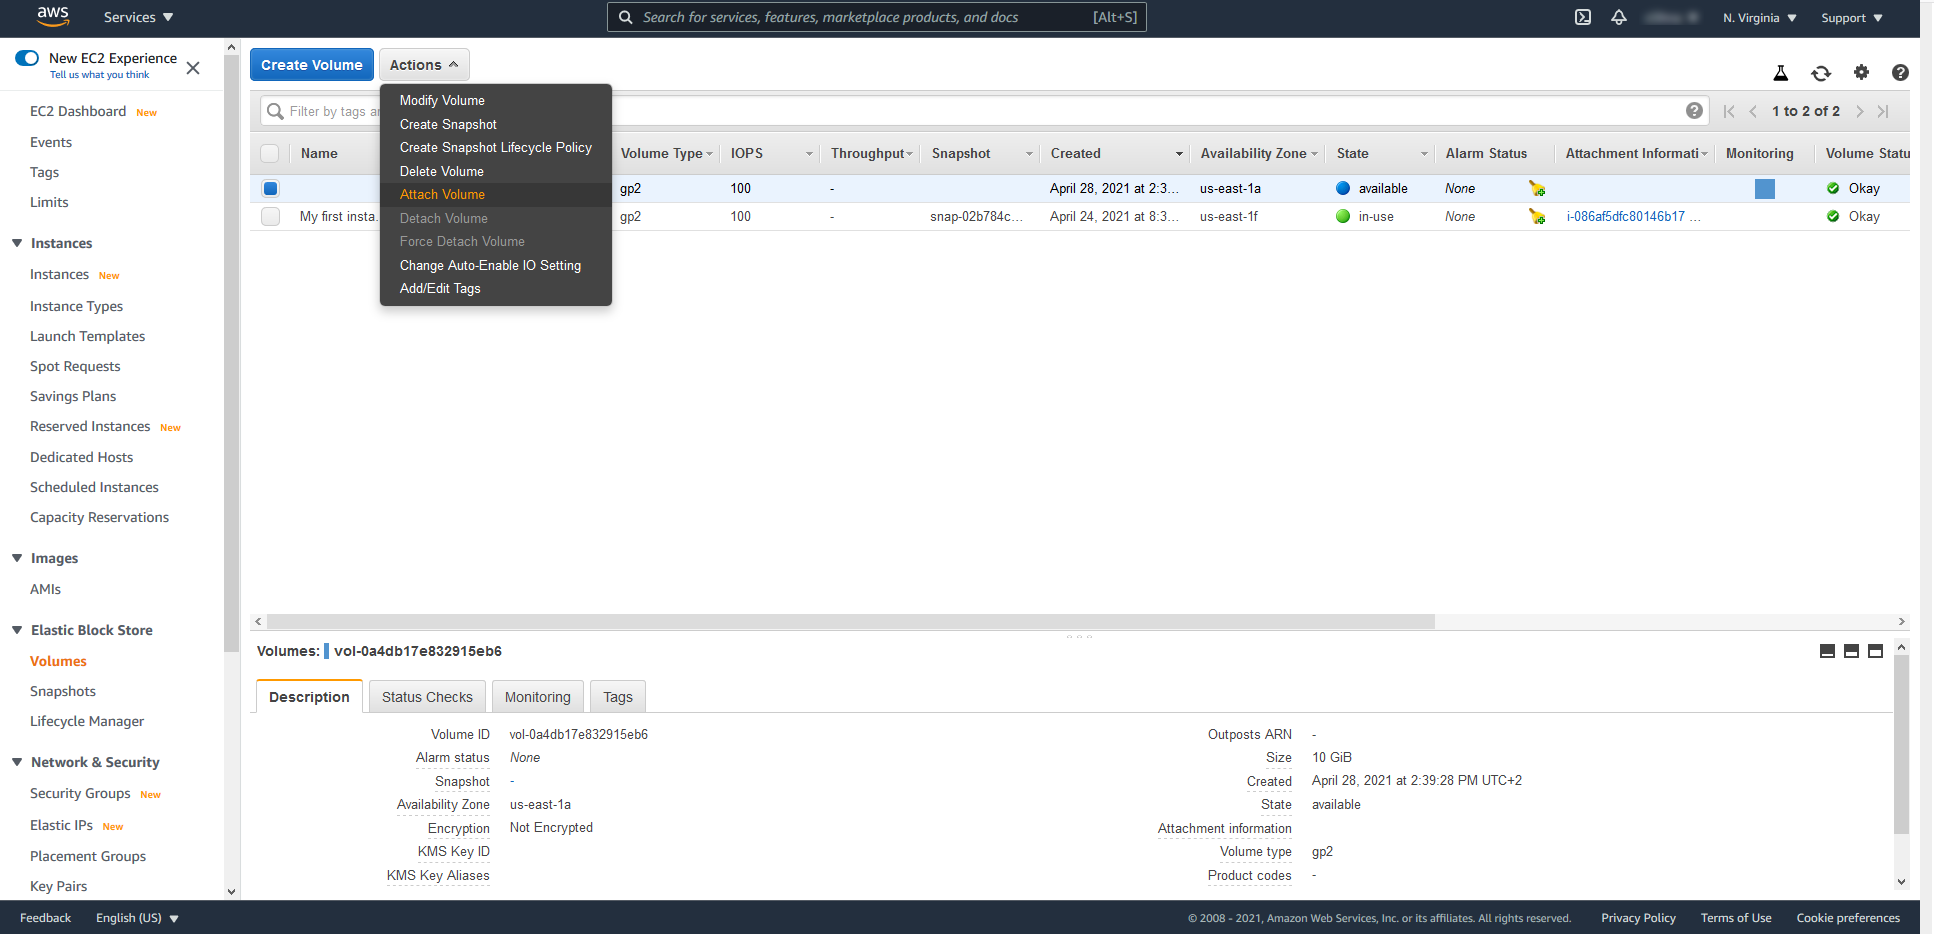Screen dimensions: 1934x934
Task: Set the details pane to half height
Action: pos(1851,651)
